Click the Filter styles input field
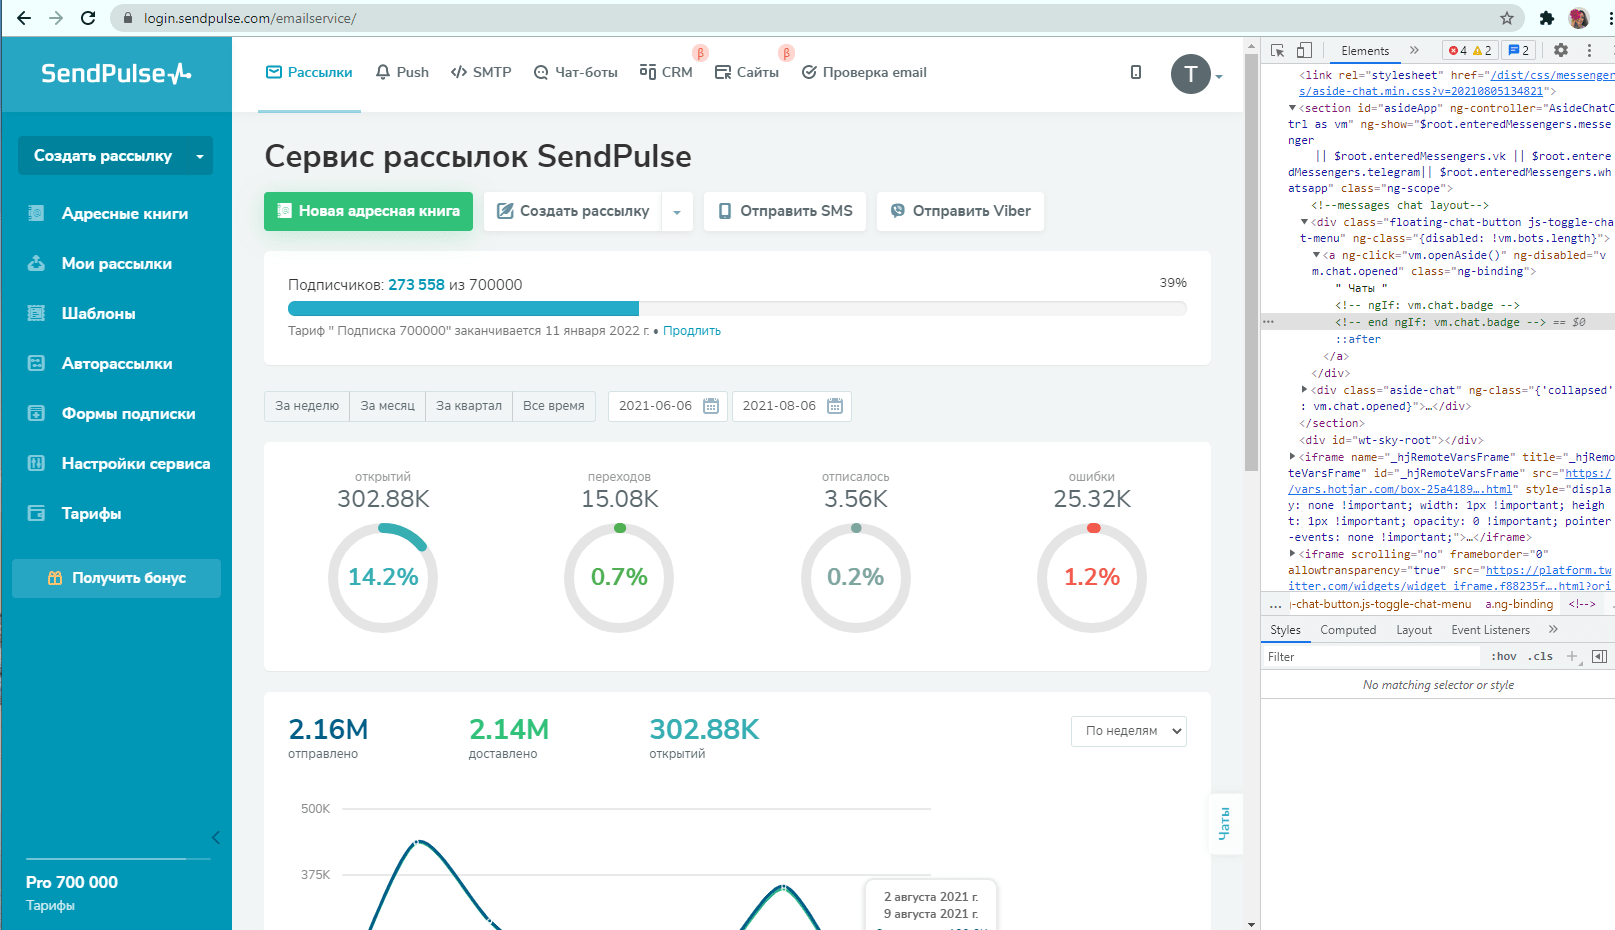 [1370, 657]
